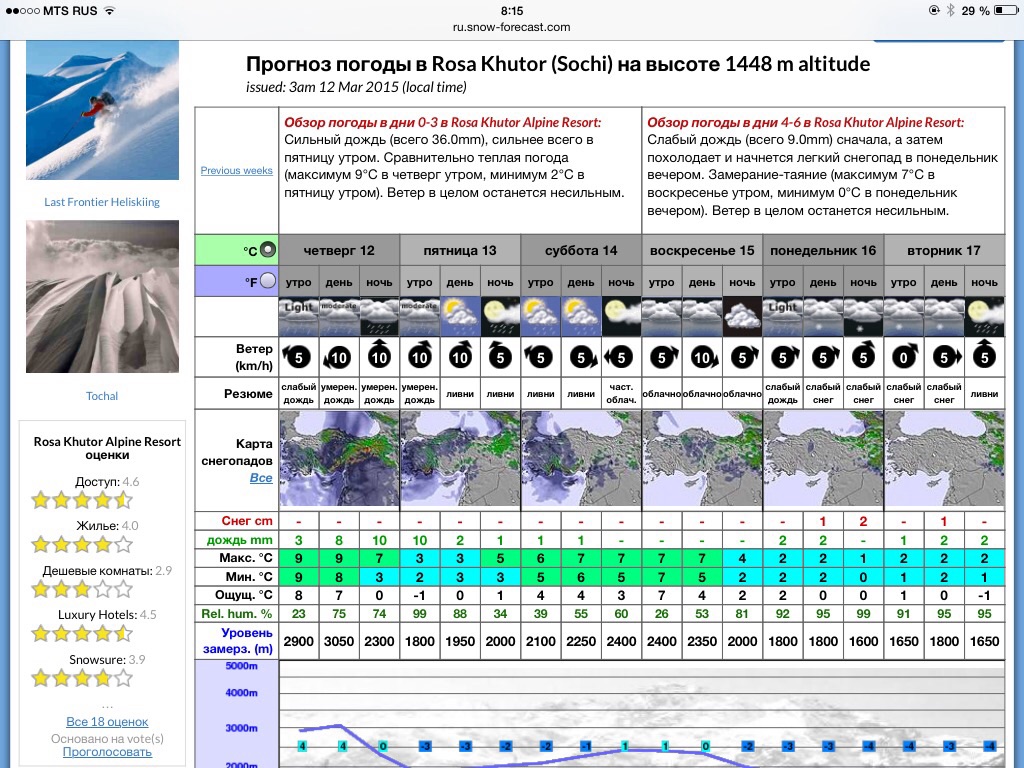The height and width of the screenshot is (768, 1024).
Task: Select the пятница 13 day header
Action: pos(460,250)
